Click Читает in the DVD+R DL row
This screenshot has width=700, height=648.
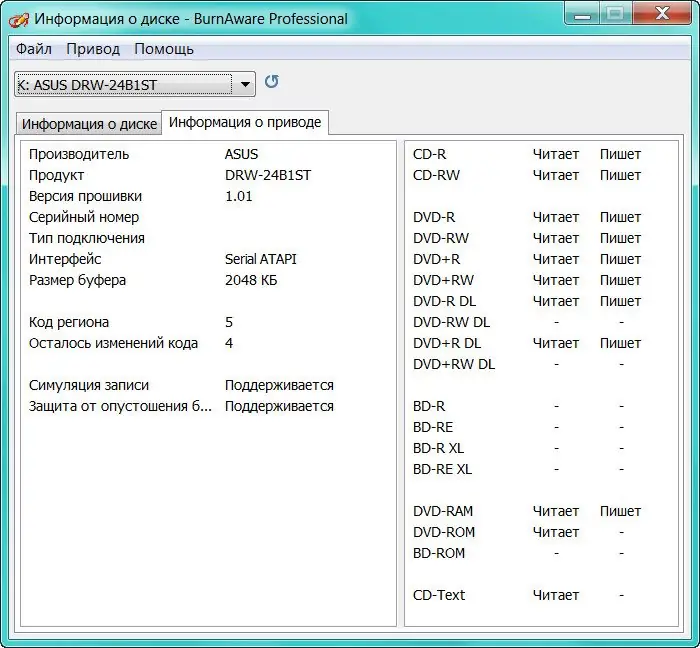(x=556, y=343)
